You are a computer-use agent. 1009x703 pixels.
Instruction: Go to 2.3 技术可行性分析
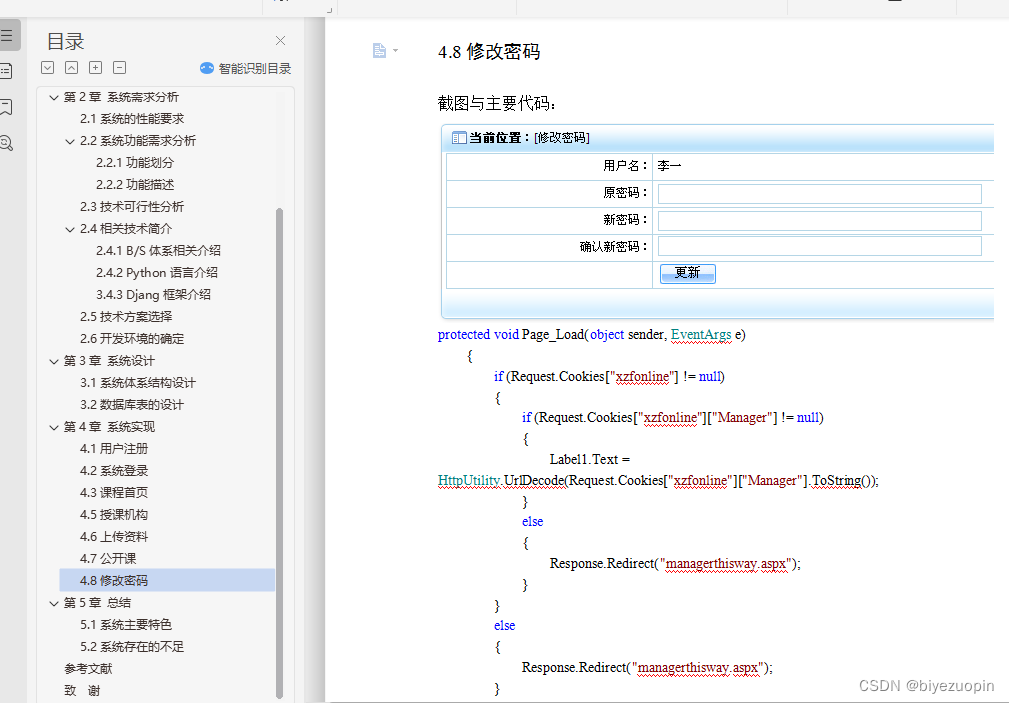132,207
